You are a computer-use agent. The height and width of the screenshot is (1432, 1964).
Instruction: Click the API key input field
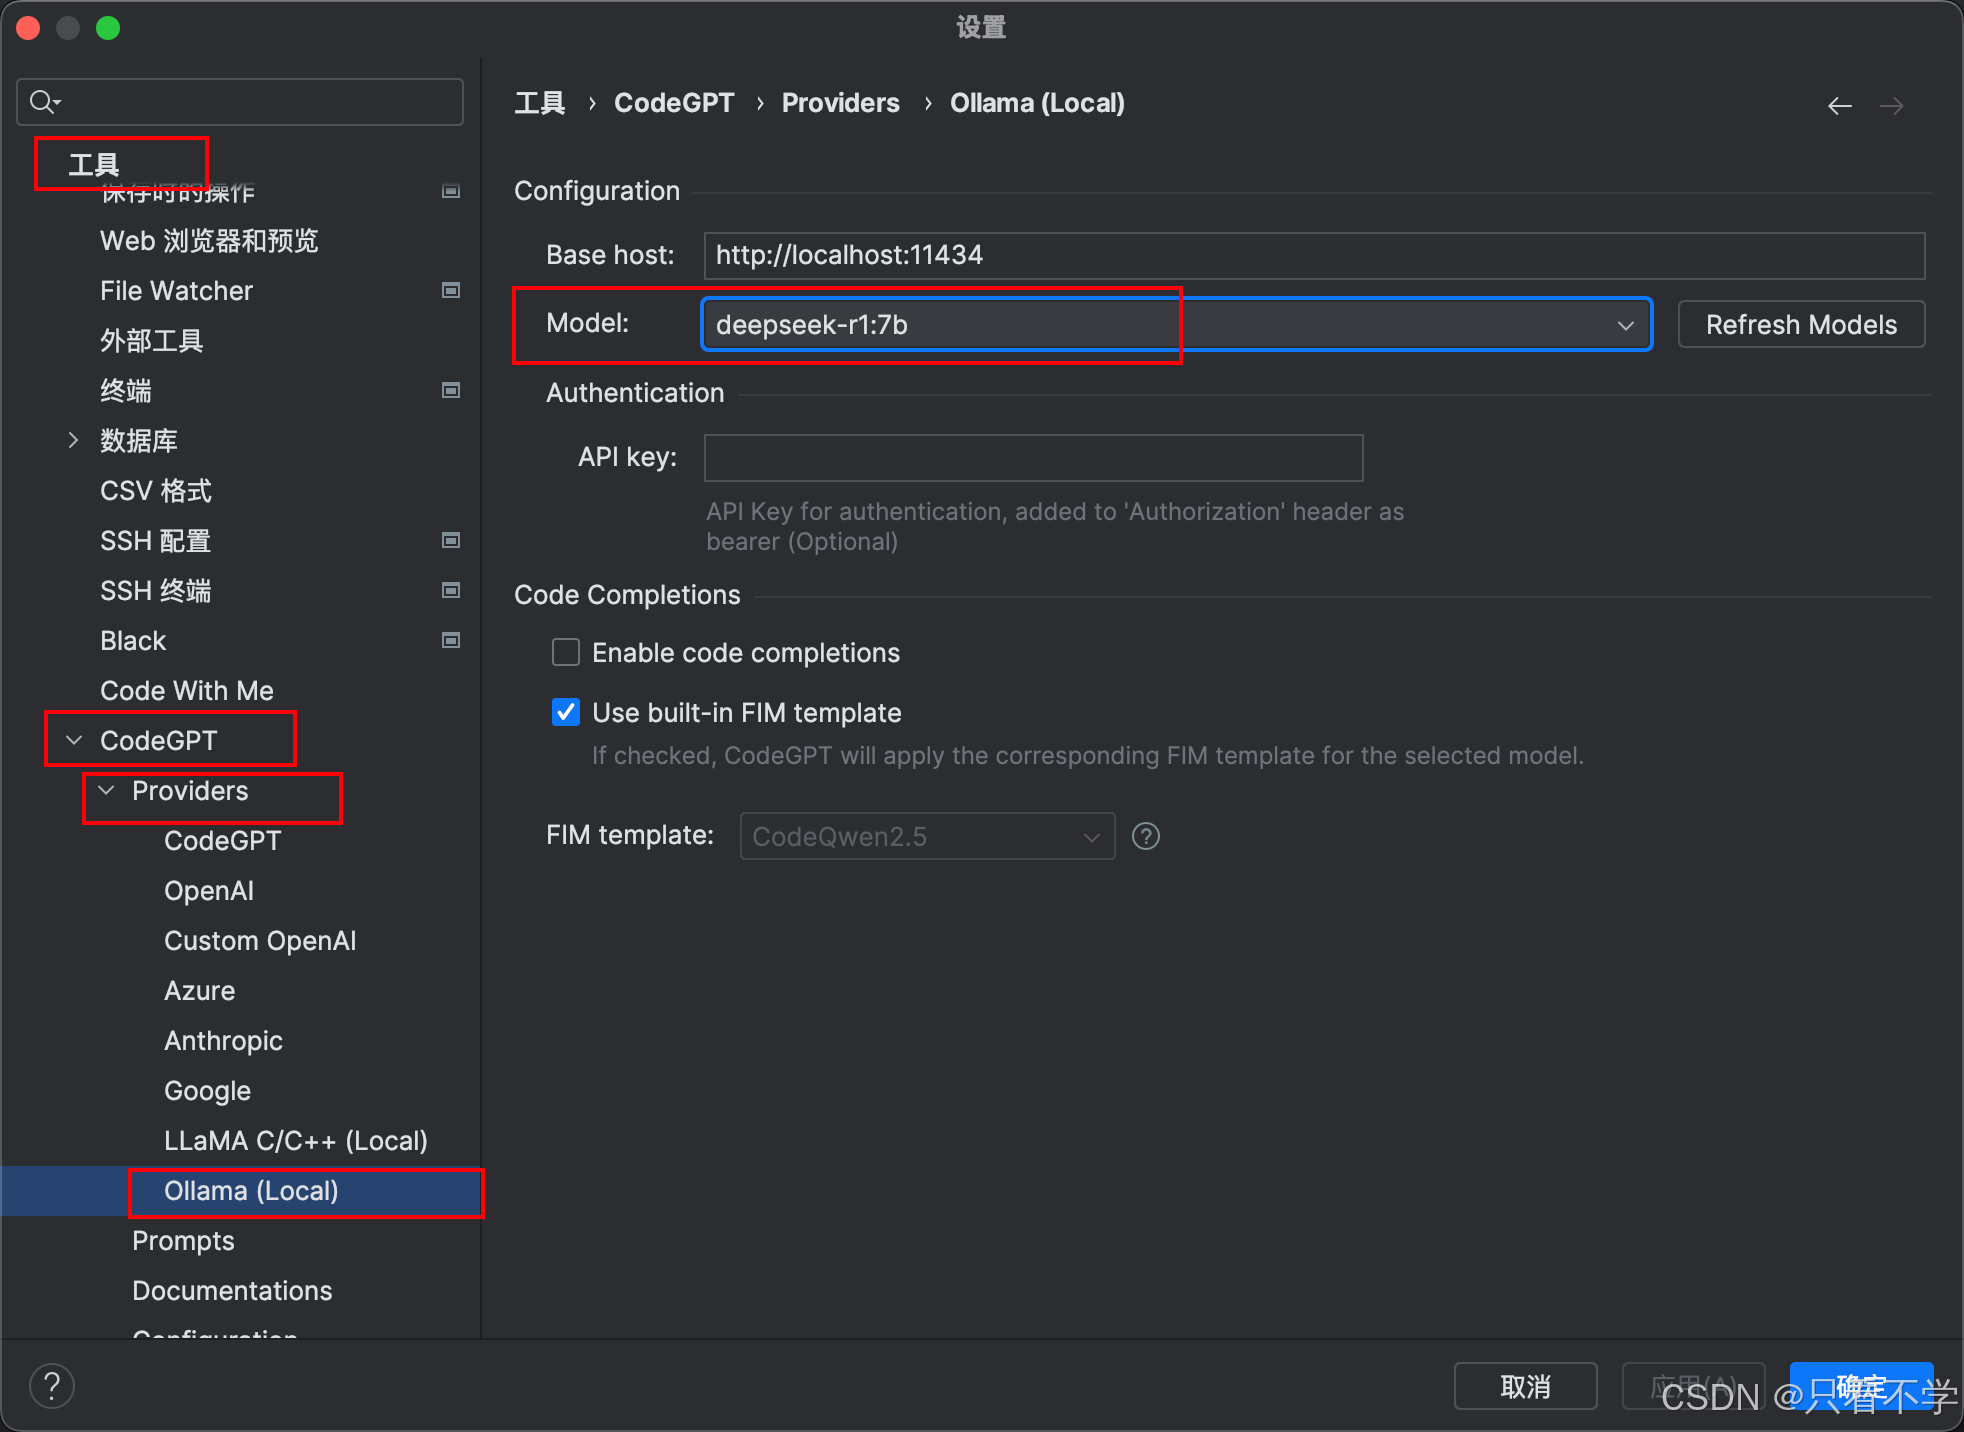(1033, 457)
